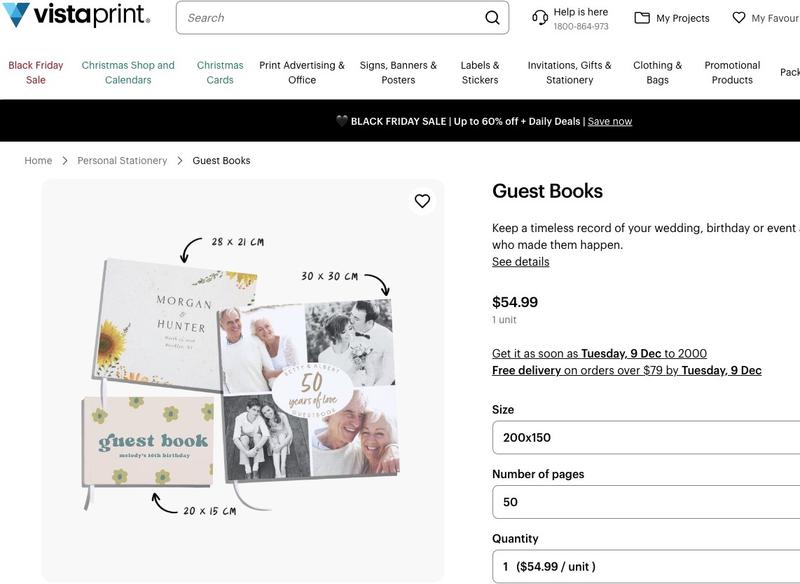The image size is (800, 584).
Task: Open Signs, Banners & Posters menu
Action: click(x=398, y=72)
